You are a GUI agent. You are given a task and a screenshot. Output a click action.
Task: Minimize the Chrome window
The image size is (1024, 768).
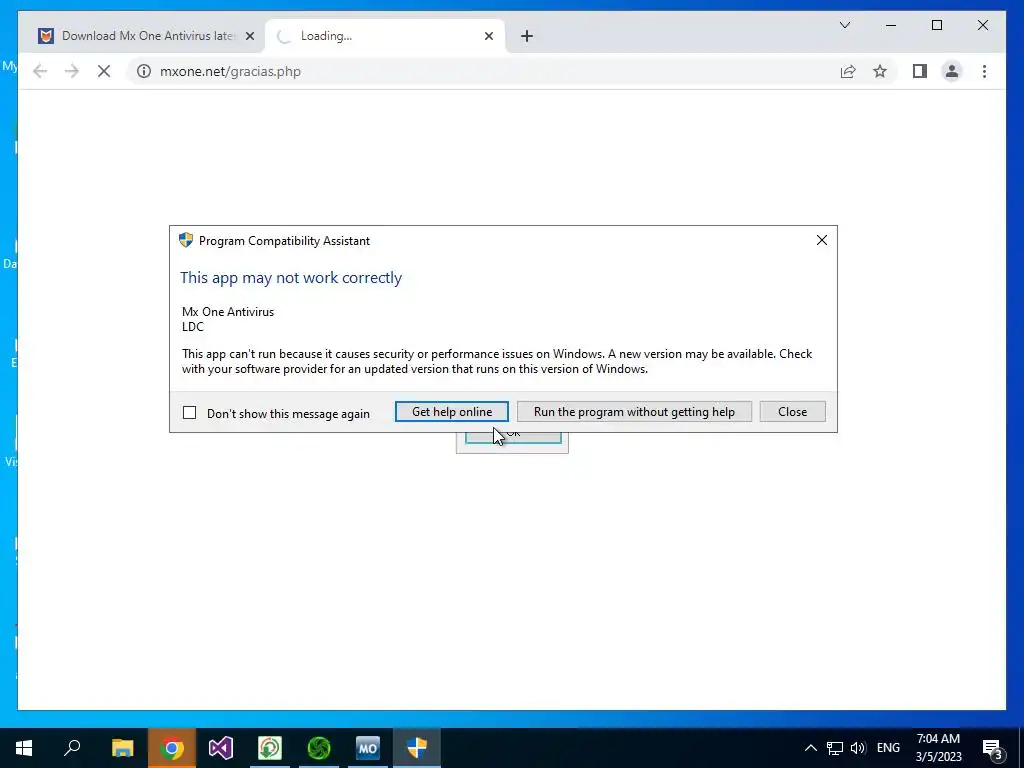(891, 25)
